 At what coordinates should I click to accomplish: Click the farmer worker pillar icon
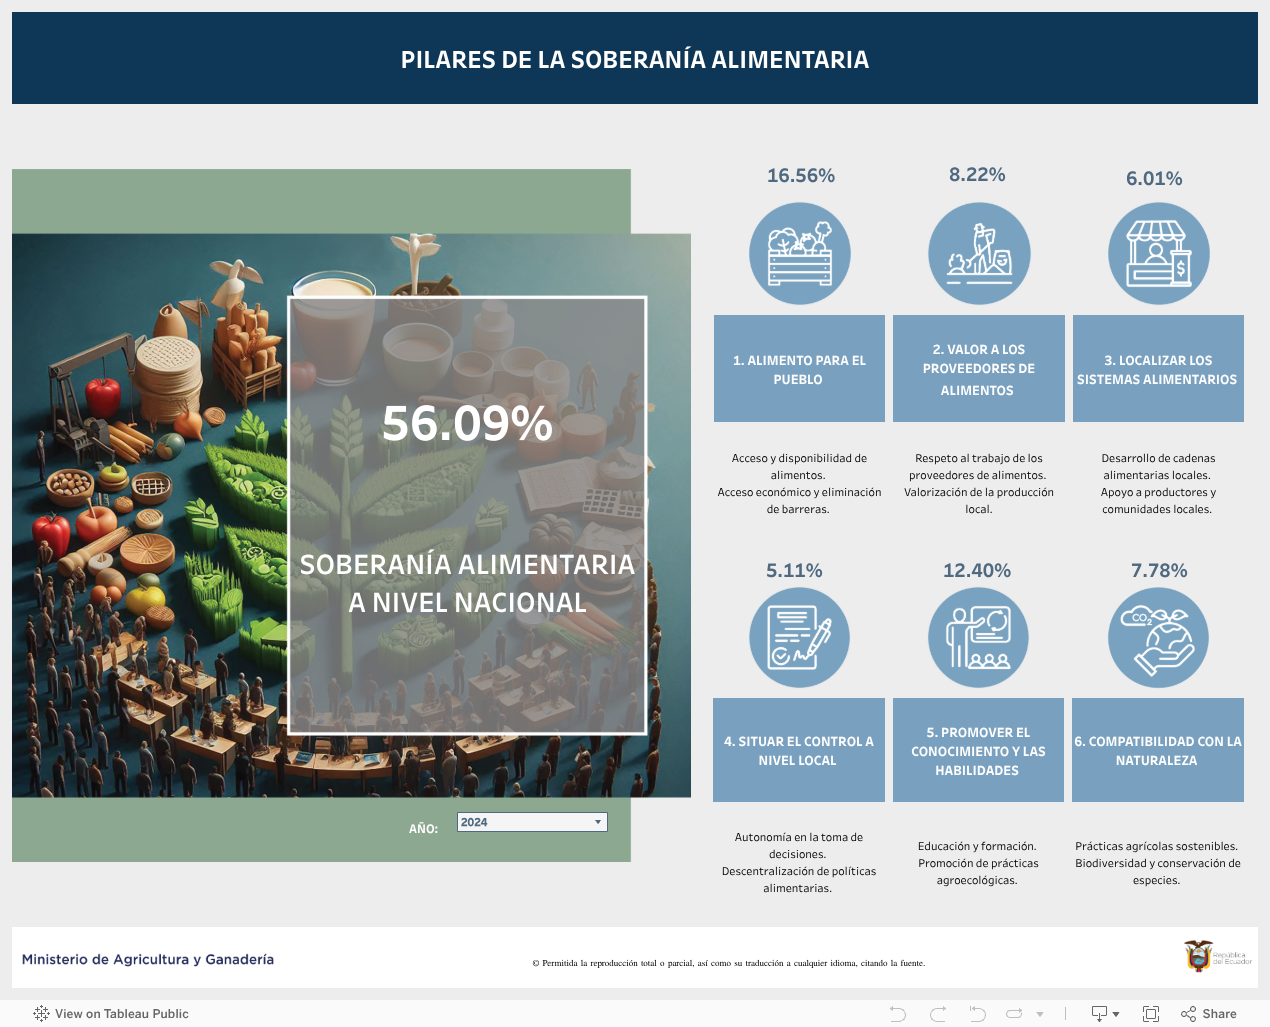click(979, 254)
